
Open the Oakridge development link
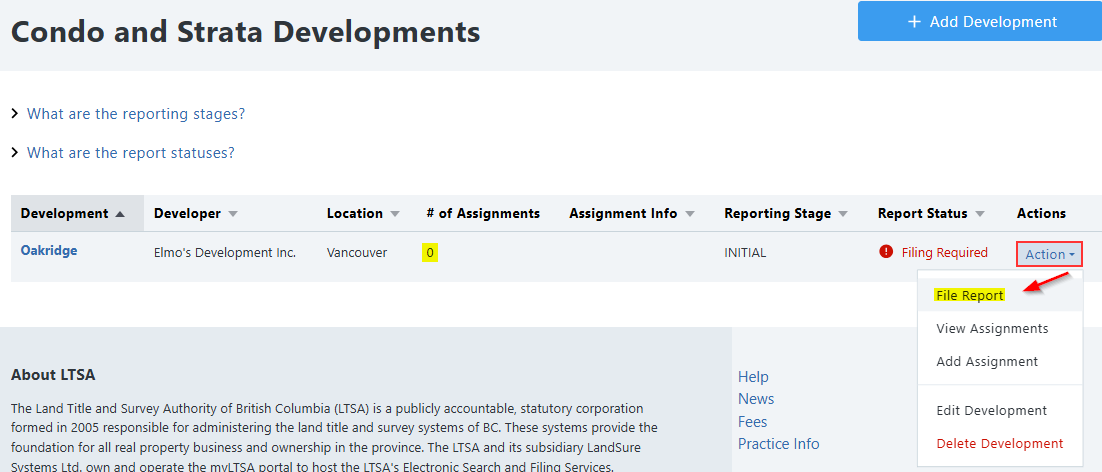pyautogui.click(x=49, y=251)
